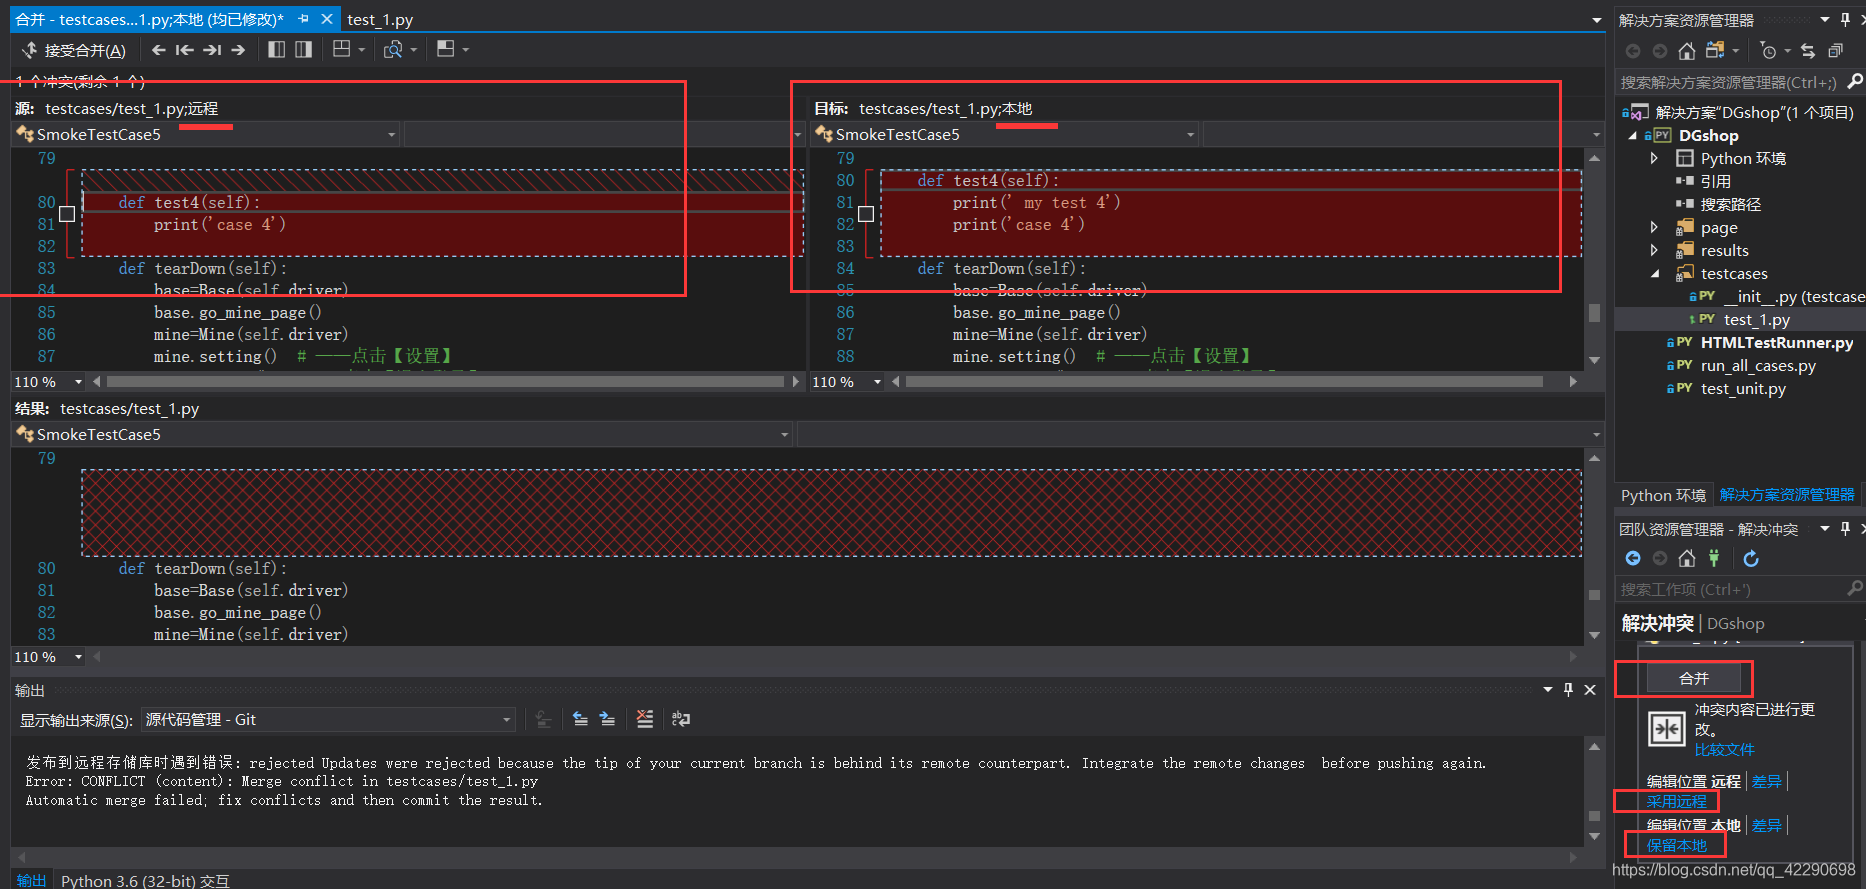Open the 比较文件 link
The height and width of the screenshot is (889, 1866).
(x=1724, y=749)
